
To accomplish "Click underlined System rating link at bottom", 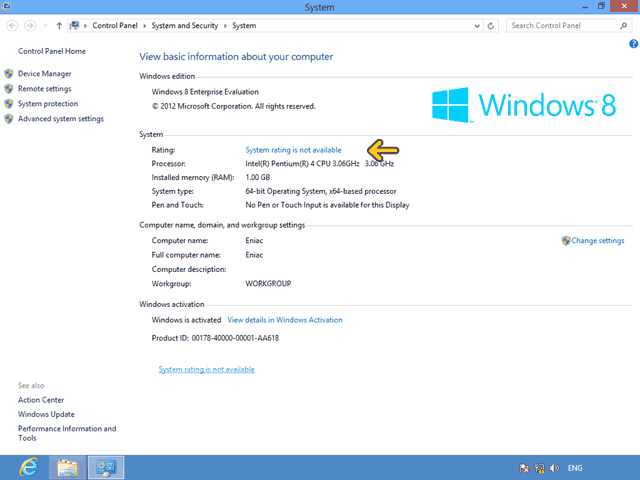I will (207, 369).
